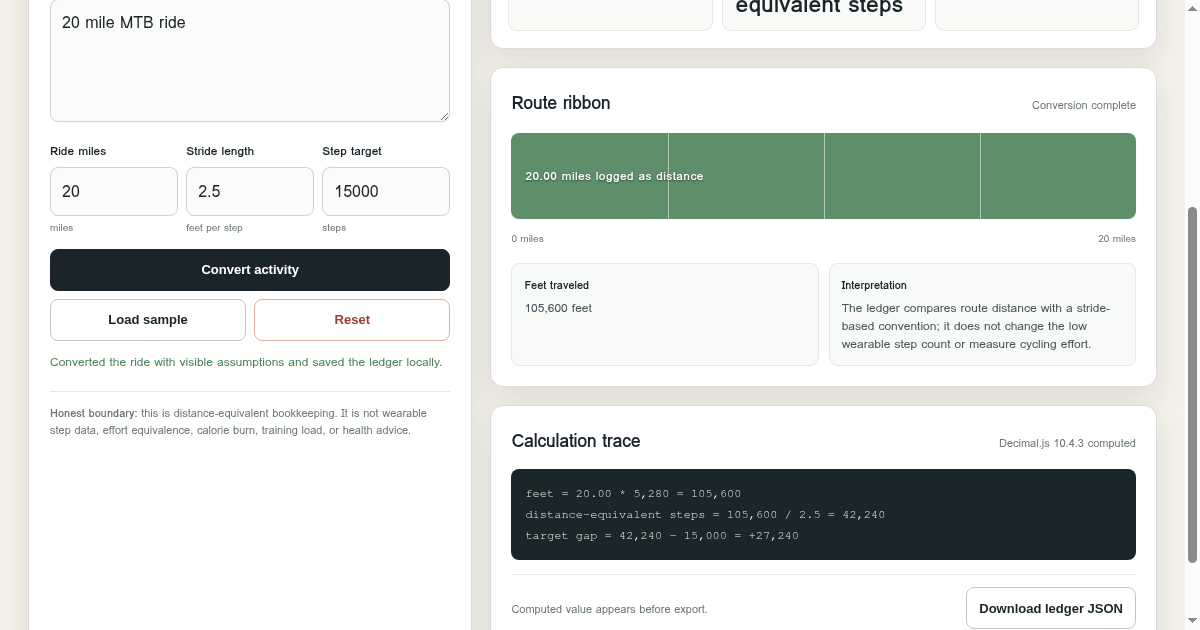Viewport: 1200px width, 630px height.
Task: Select the '105,600 feet' value
Action: 558,308
